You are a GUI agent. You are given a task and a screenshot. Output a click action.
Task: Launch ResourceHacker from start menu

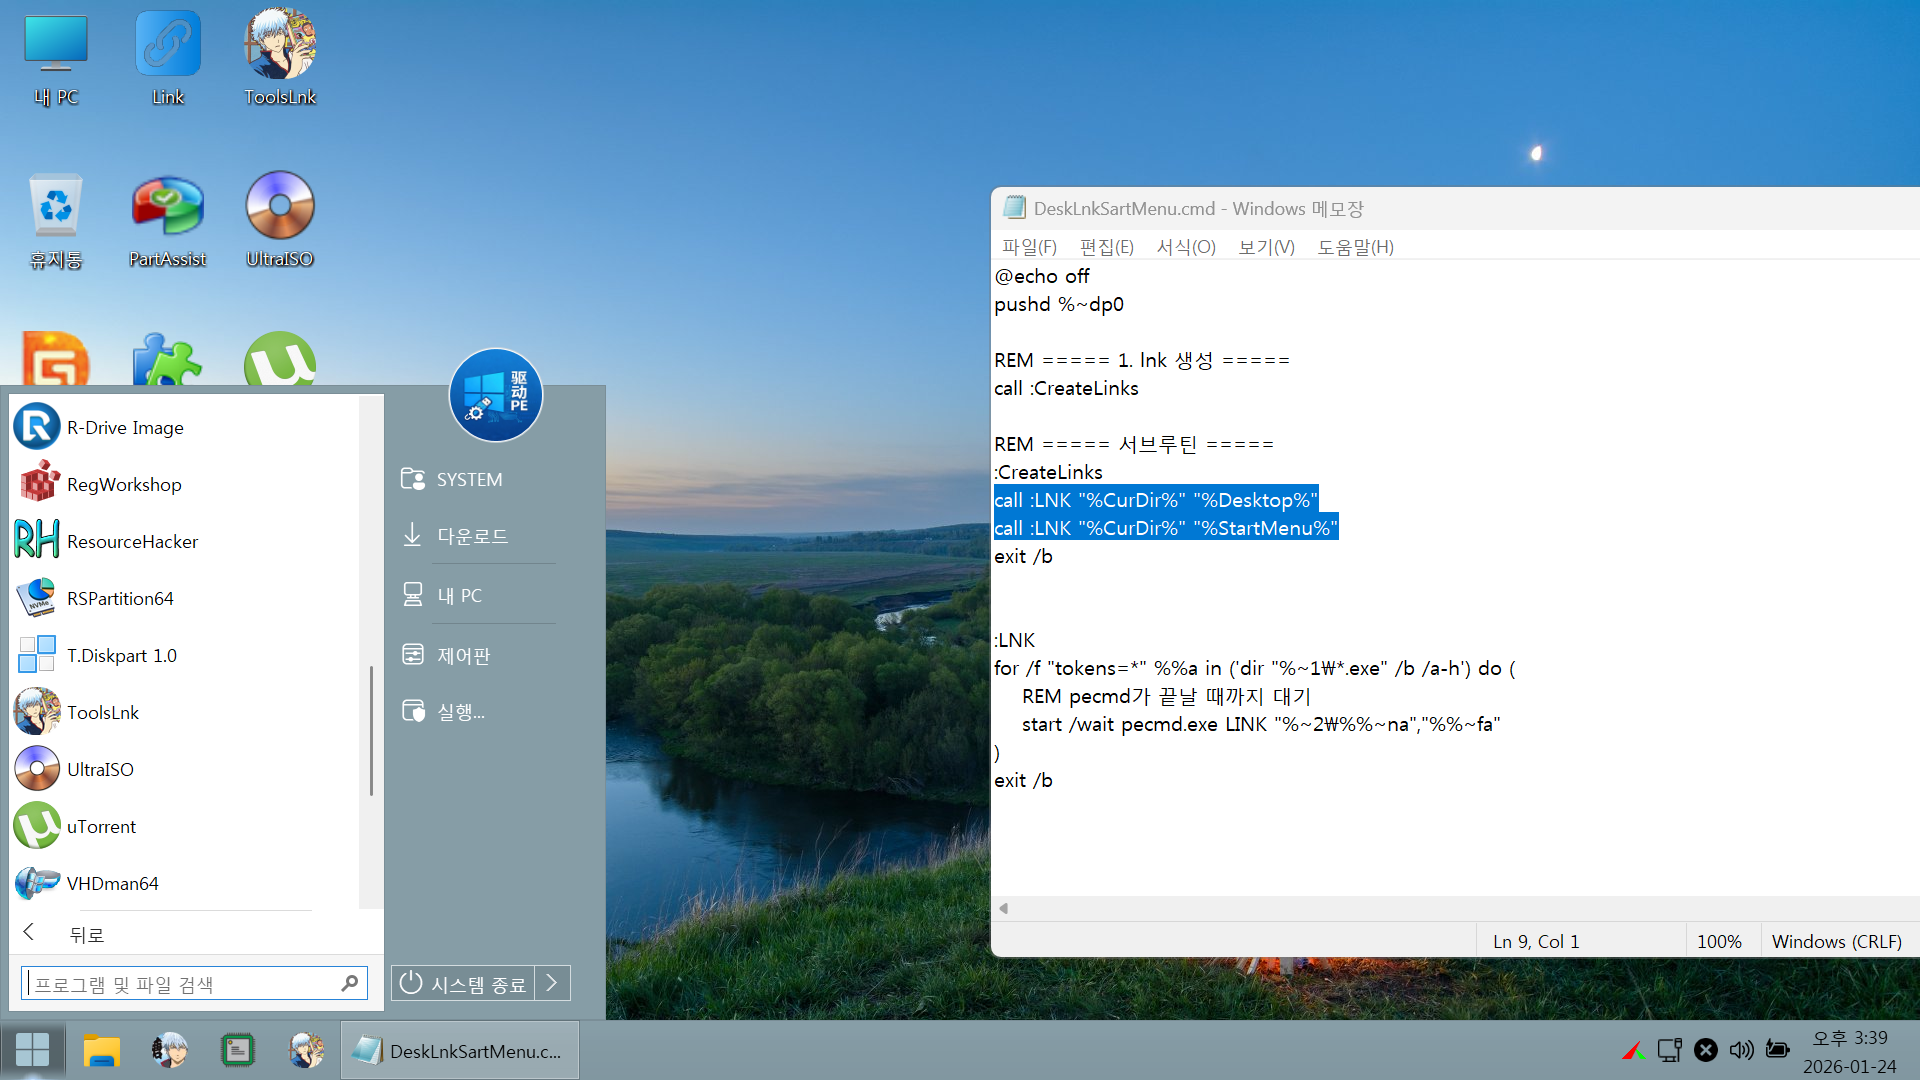132,541
